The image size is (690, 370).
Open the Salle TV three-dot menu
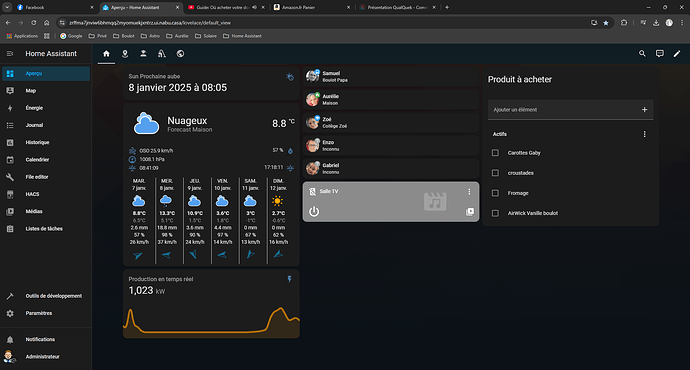pos(469,191)
